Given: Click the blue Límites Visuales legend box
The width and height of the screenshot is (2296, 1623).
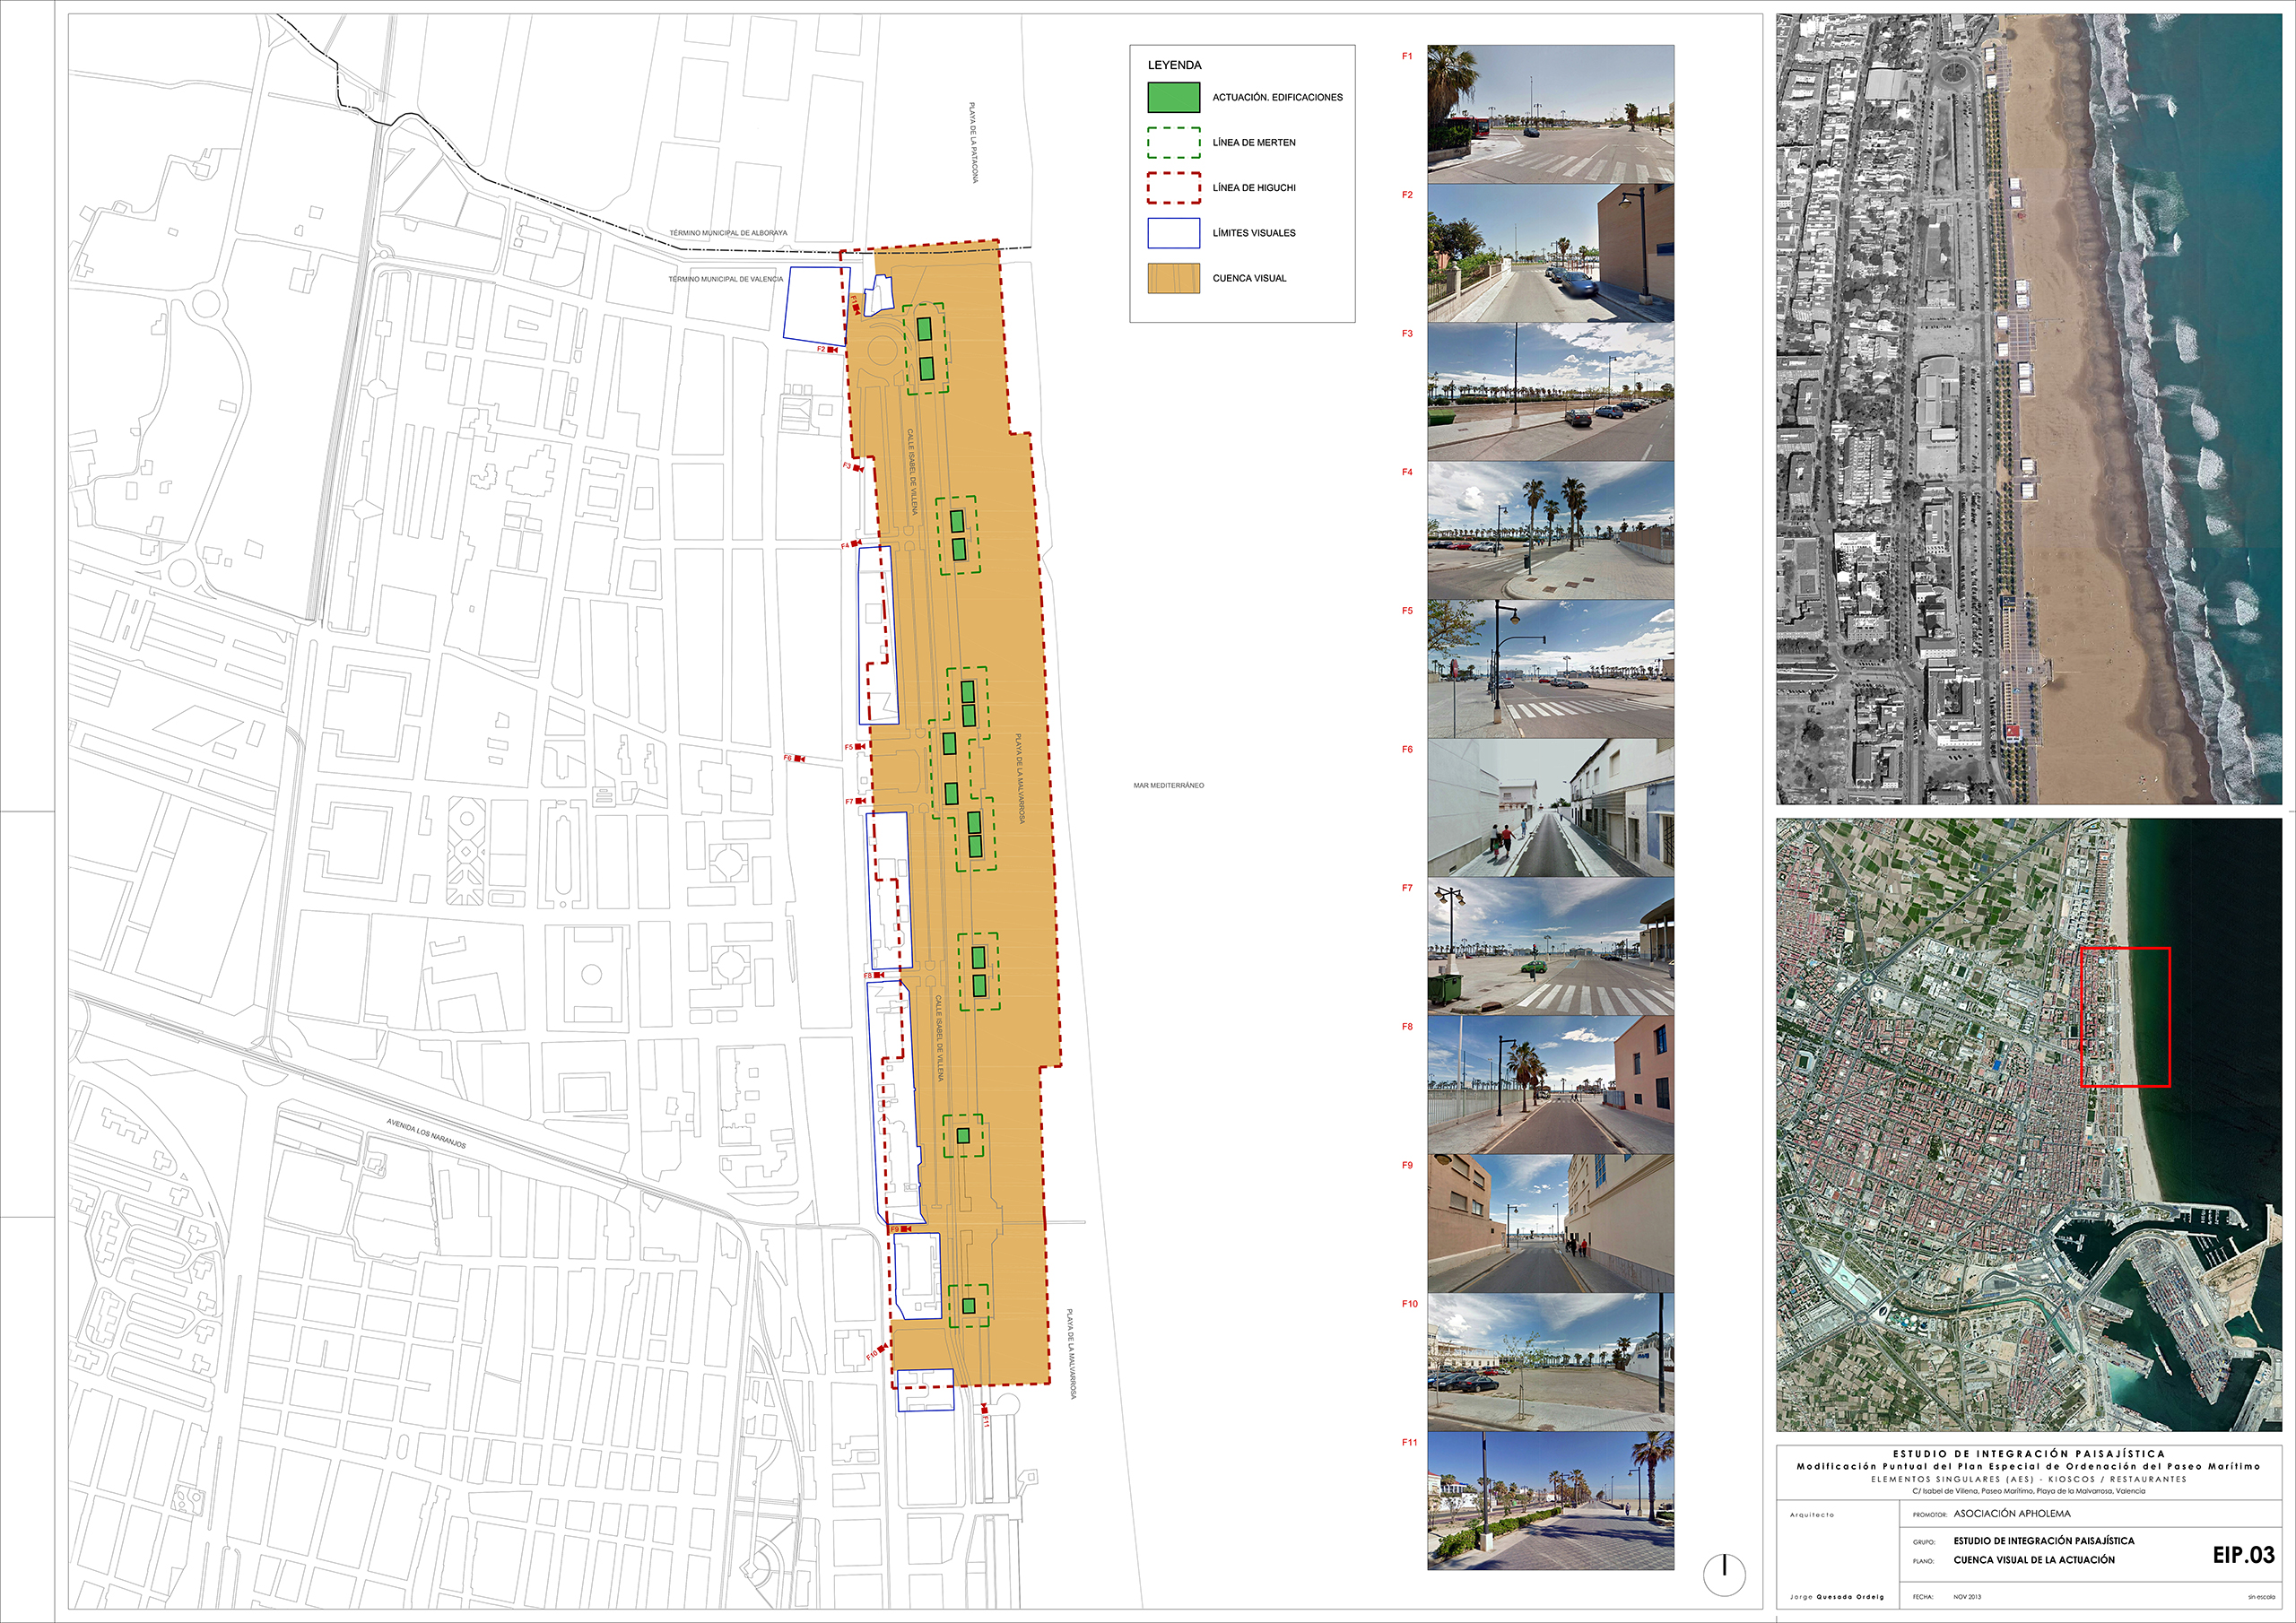Looking at the screenshot, I should coord(1173,233).
